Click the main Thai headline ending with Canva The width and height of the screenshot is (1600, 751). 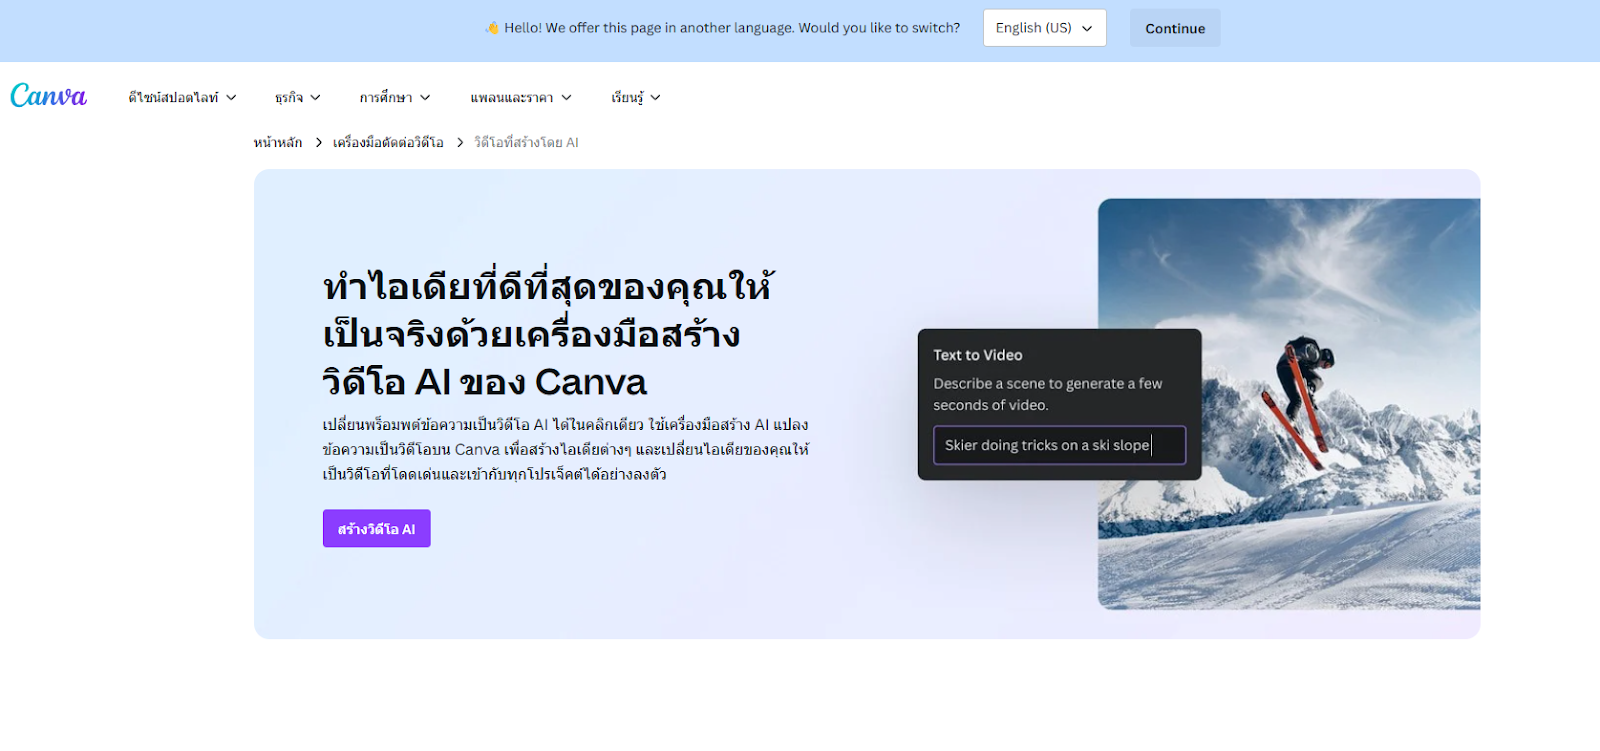coord(548,334)
